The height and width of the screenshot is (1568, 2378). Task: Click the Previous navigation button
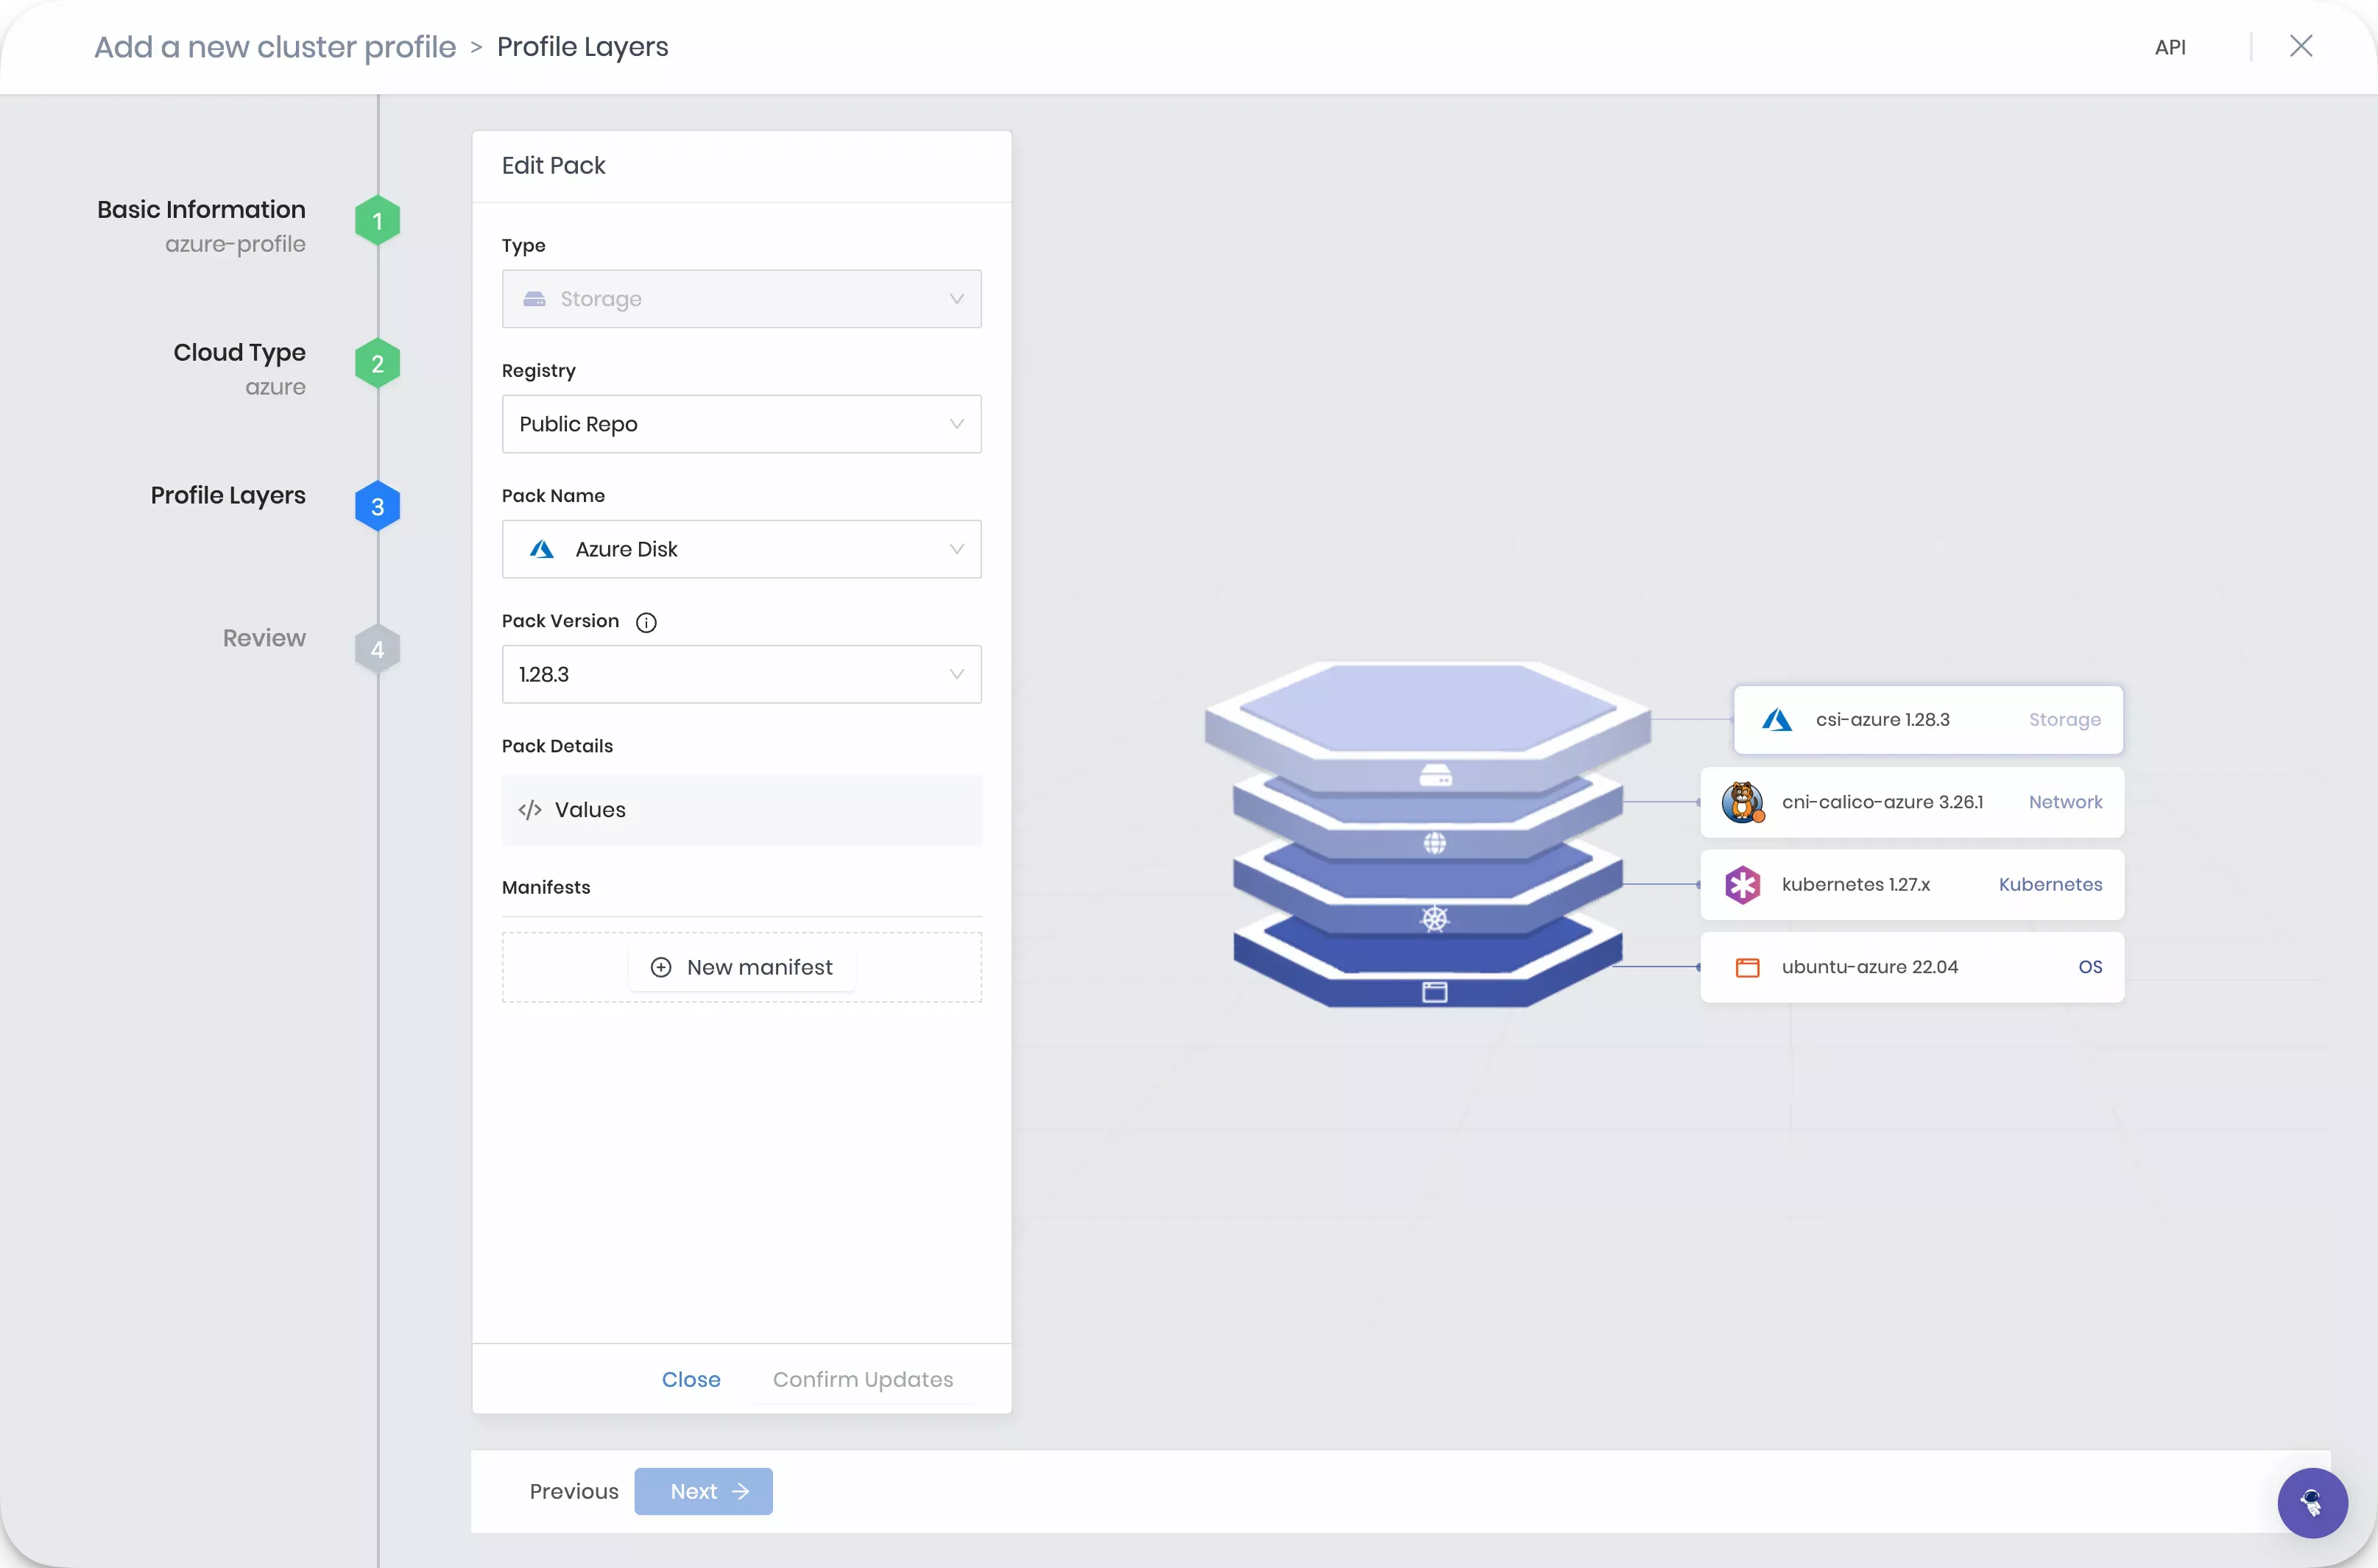[x=574, y=1491]
